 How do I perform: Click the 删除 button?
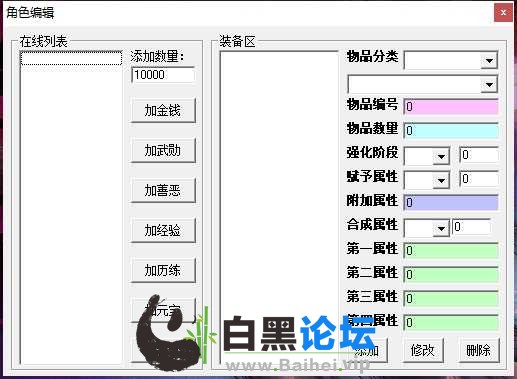[479, 350]
